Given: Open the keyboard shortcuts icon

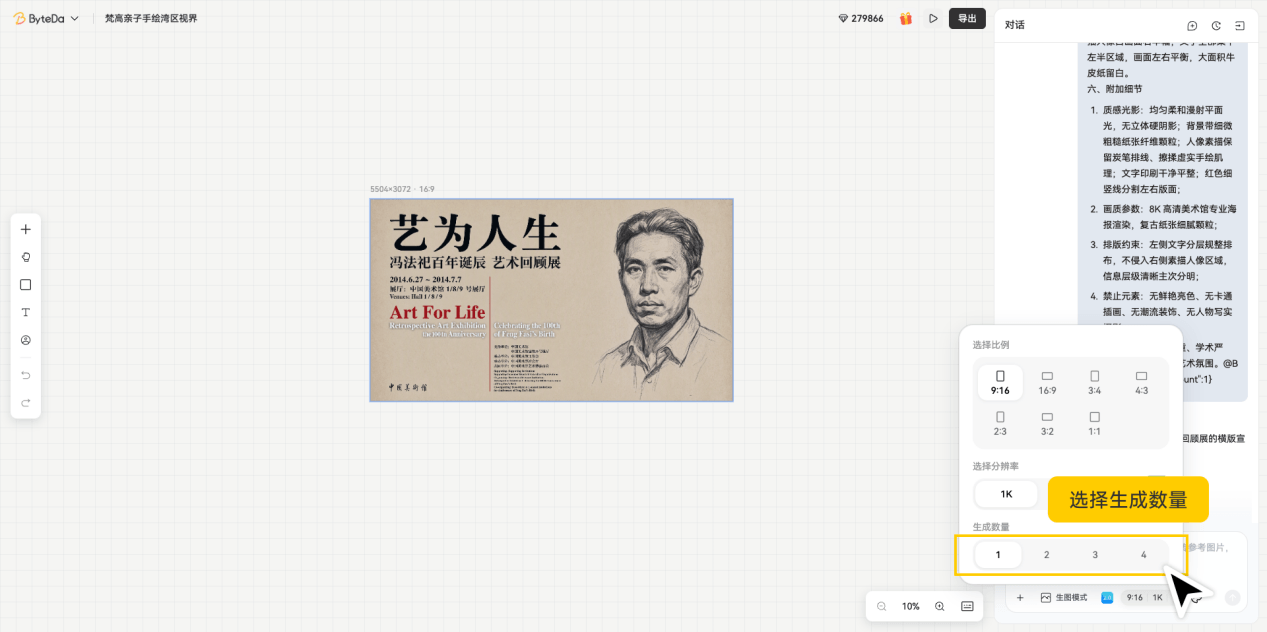Looking at the screenshot, I should (968, 606).
